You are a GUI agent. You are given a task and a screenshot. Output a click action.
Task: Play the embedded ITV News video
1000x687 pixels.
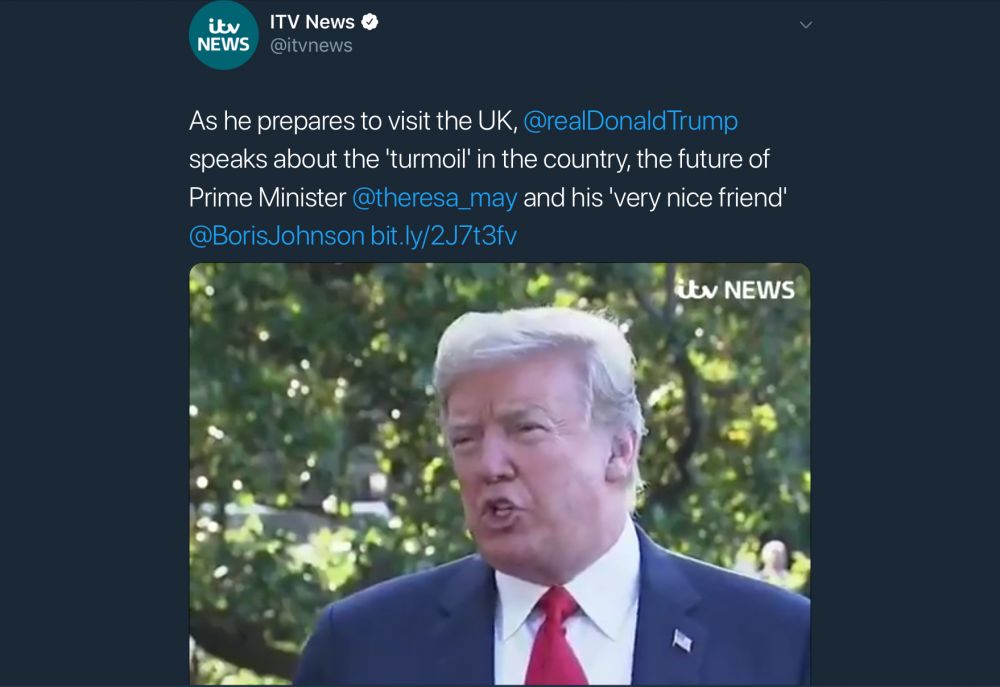pyautogui.click(x=499, y=474)
